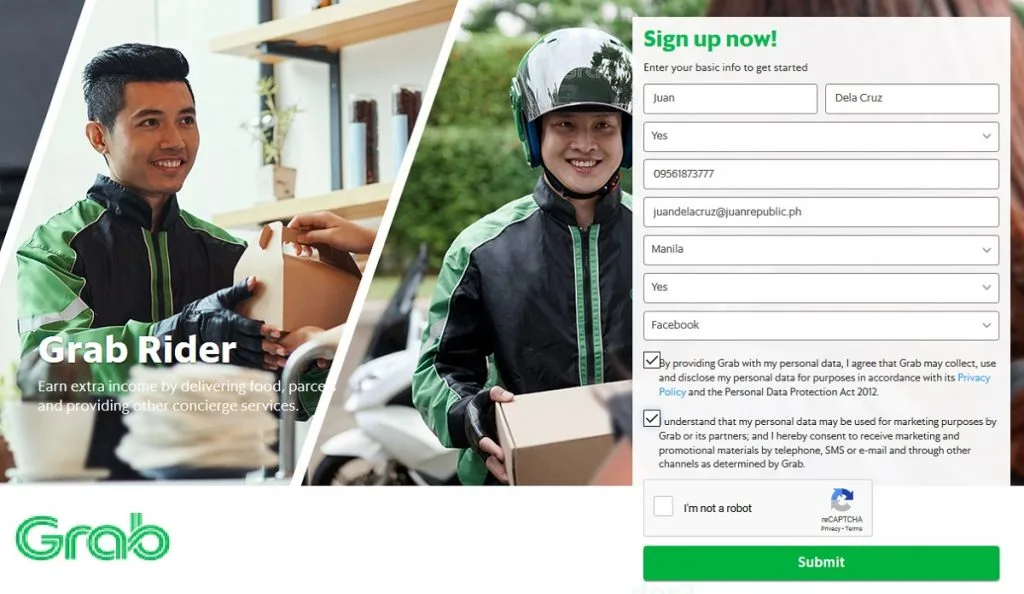Click the email field juandelacruz@juanrepublic.ph
Image resolution: width=1024 pixels, height=594 pixels.
click(x=821, y=212)
